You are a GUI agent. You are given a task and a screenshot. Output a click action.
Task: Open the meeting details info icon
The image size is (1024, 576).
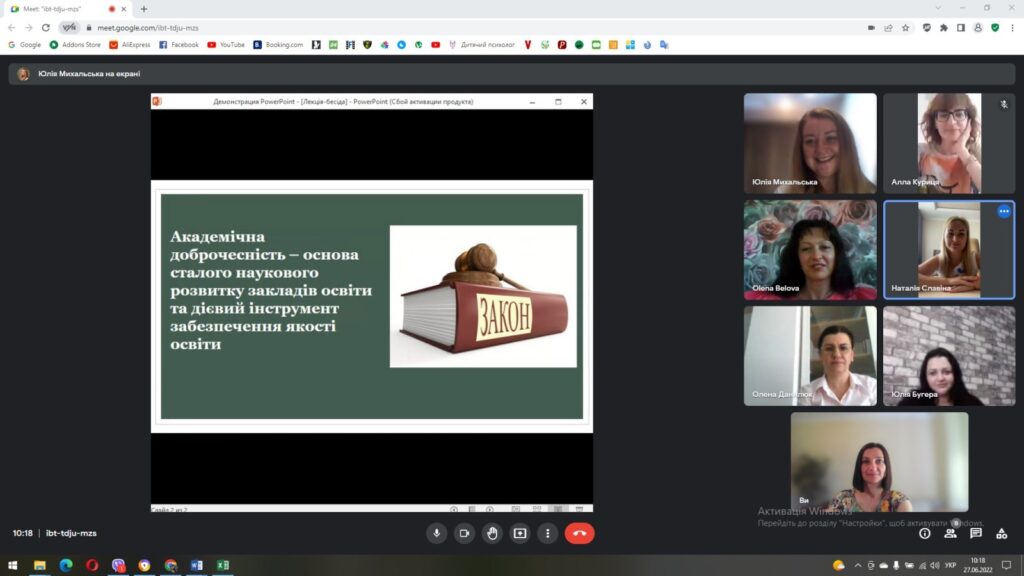click(x=924, y=533)
